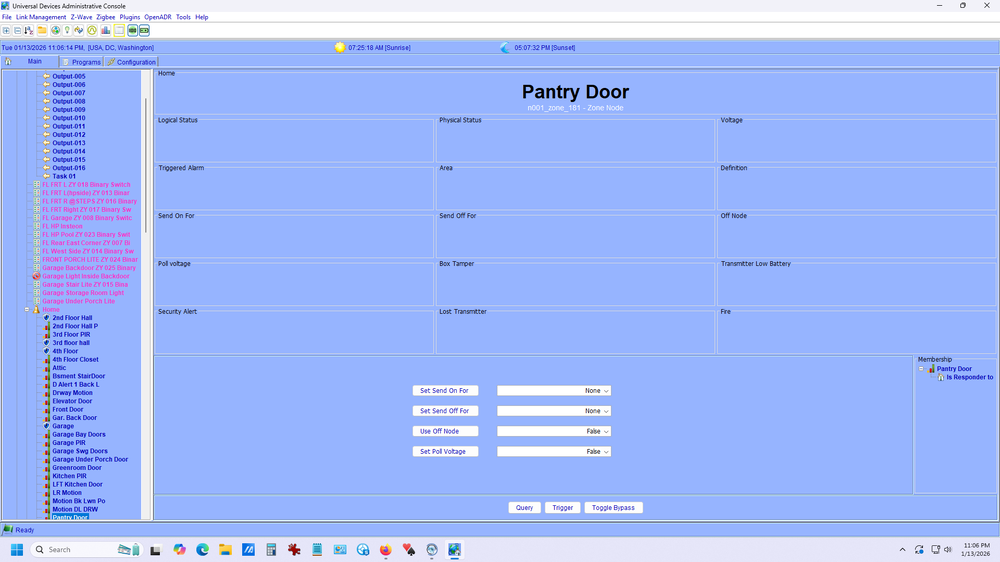1000x562 pixels.
Task: Open the Use Off Node value dropdown
Action: click(x=554, y=431)
